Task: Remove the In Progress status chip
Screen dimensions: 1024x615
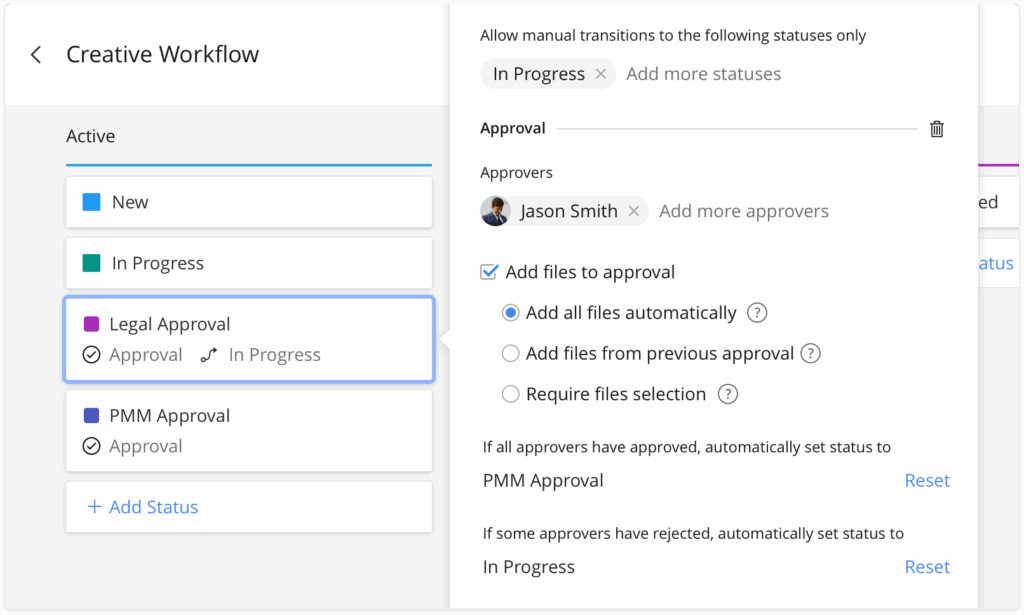Action: point(600,74)
